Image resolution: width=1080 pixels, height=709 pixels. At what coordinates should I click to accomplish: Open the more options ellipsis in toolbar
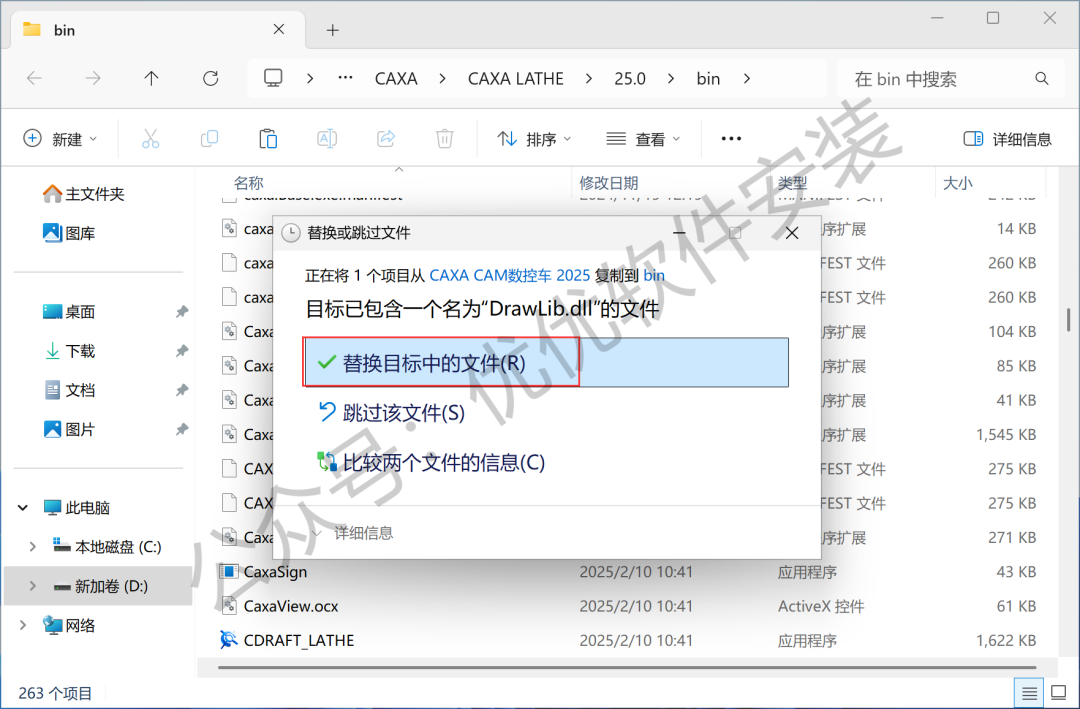pyautogui.click(x=731, y=138)
